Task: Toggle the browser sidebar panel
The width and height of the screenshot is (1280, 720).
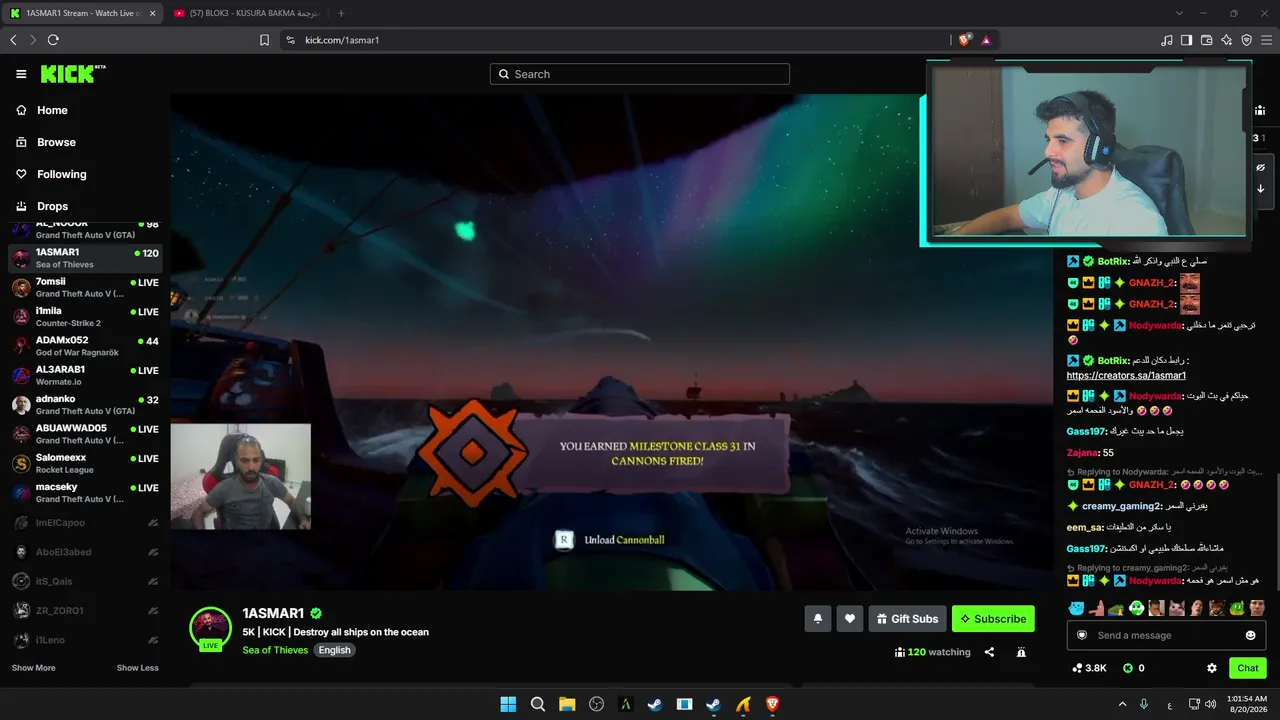Action: pos(1186,40)
